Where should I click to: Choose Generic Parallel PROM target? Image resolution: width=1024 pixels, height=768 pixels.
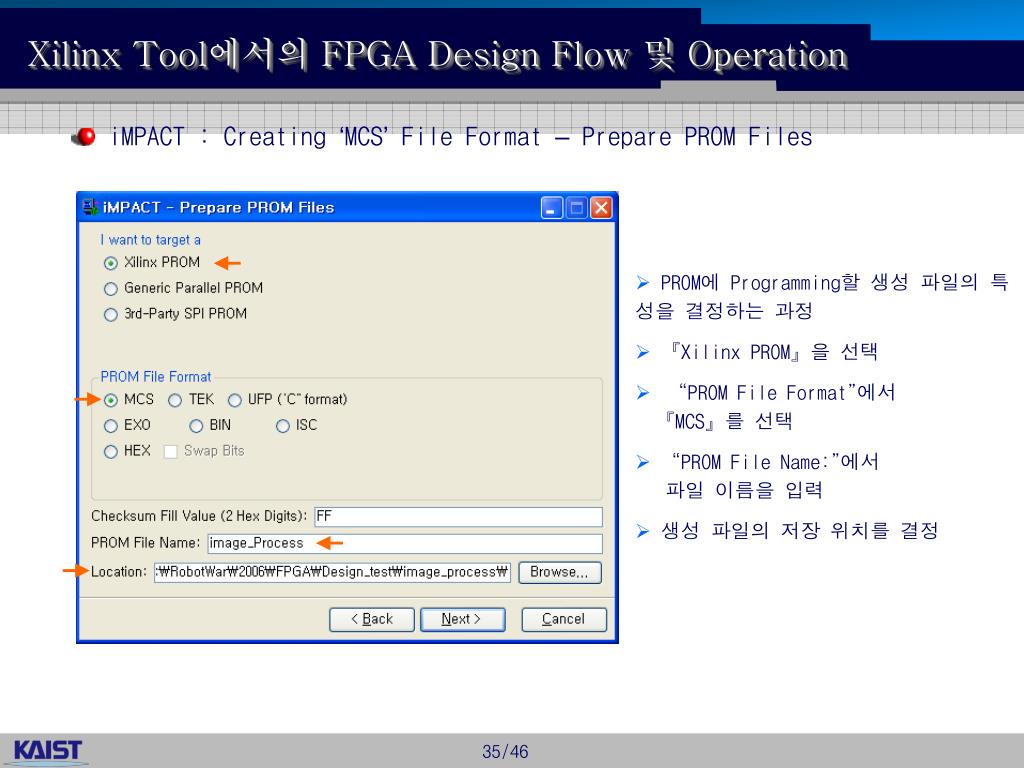pyautogui.click(x=110, y=289)
